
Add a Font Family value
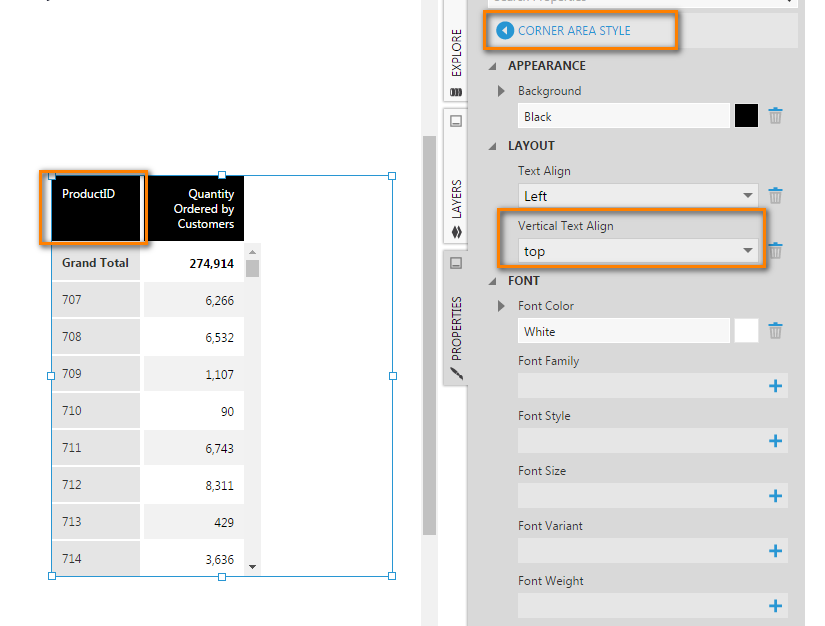tap(775, 386)
